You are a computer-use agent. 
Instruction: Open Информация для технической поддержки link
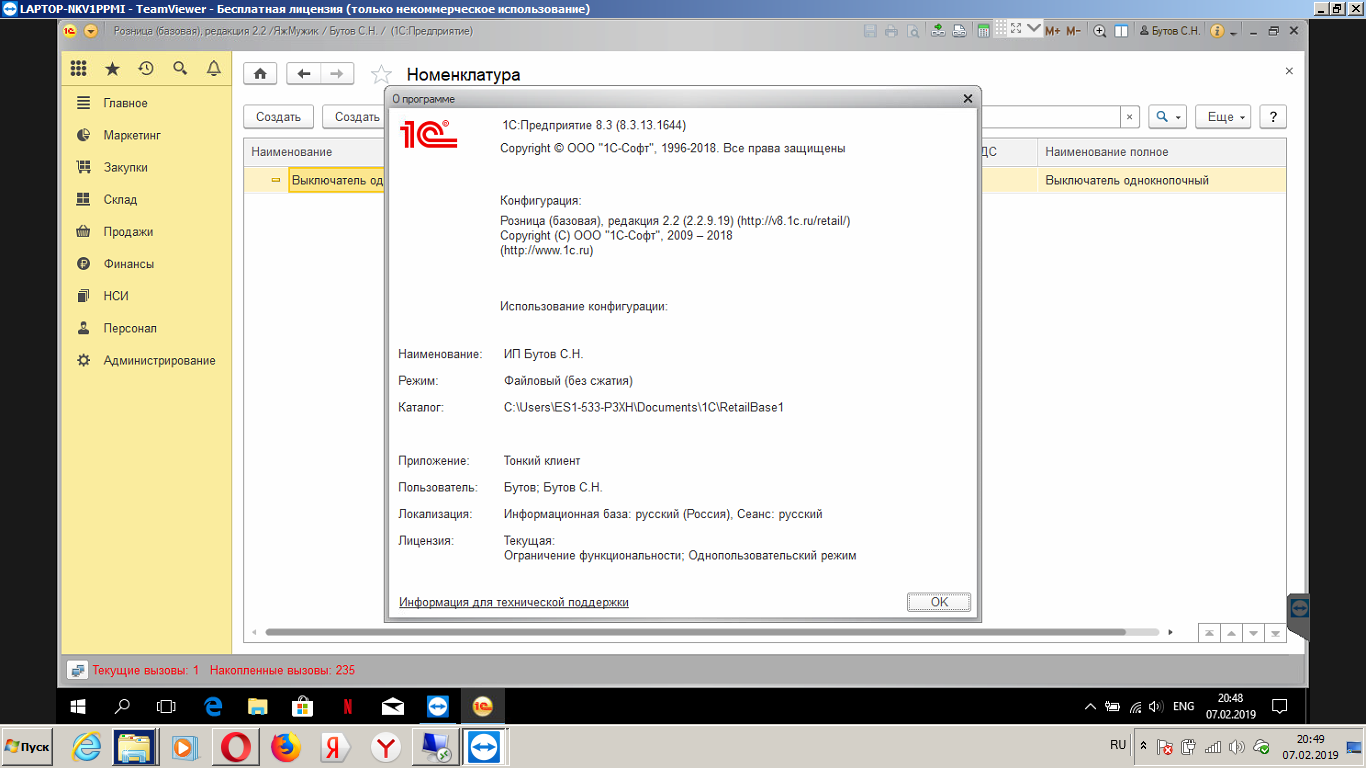point(514,602)
